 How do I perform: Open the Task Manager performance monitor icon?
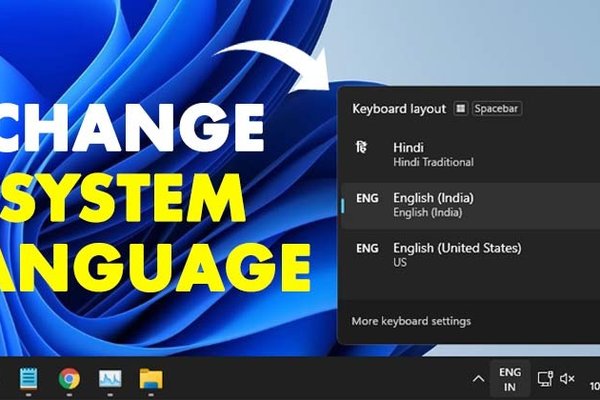tap(110, 379)
